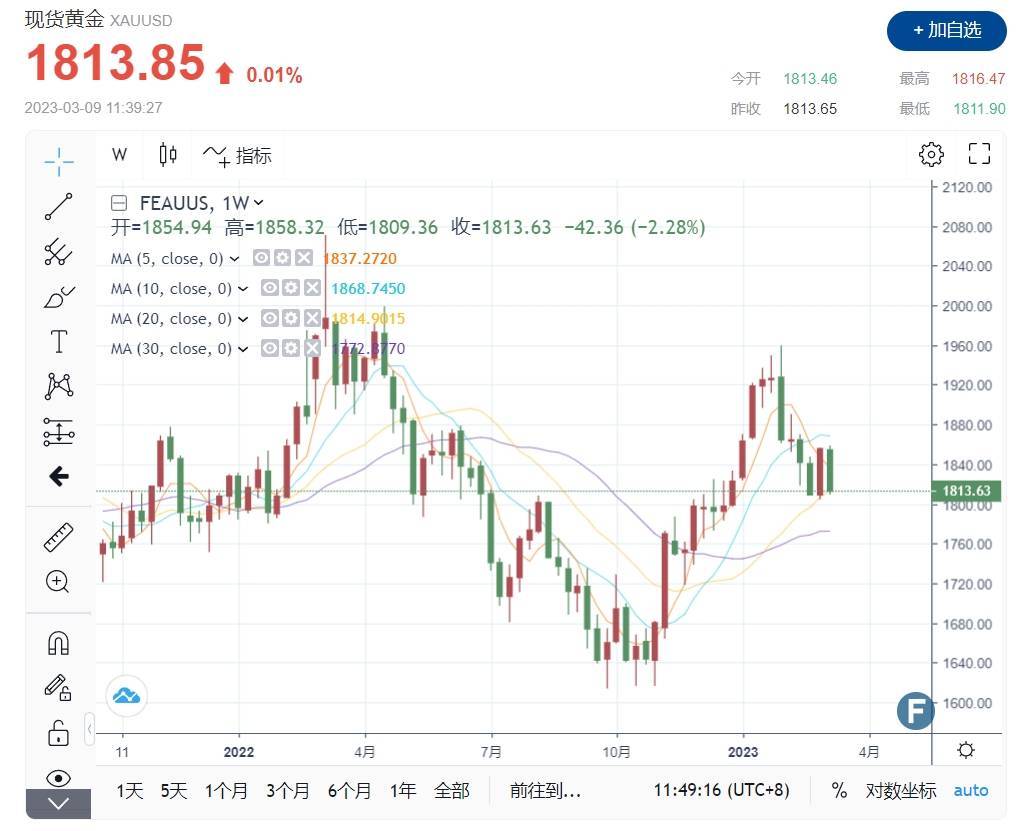1019x831 pixels.
Task: Select the trend line drawing tool
Action: click(x=59, y=206)
